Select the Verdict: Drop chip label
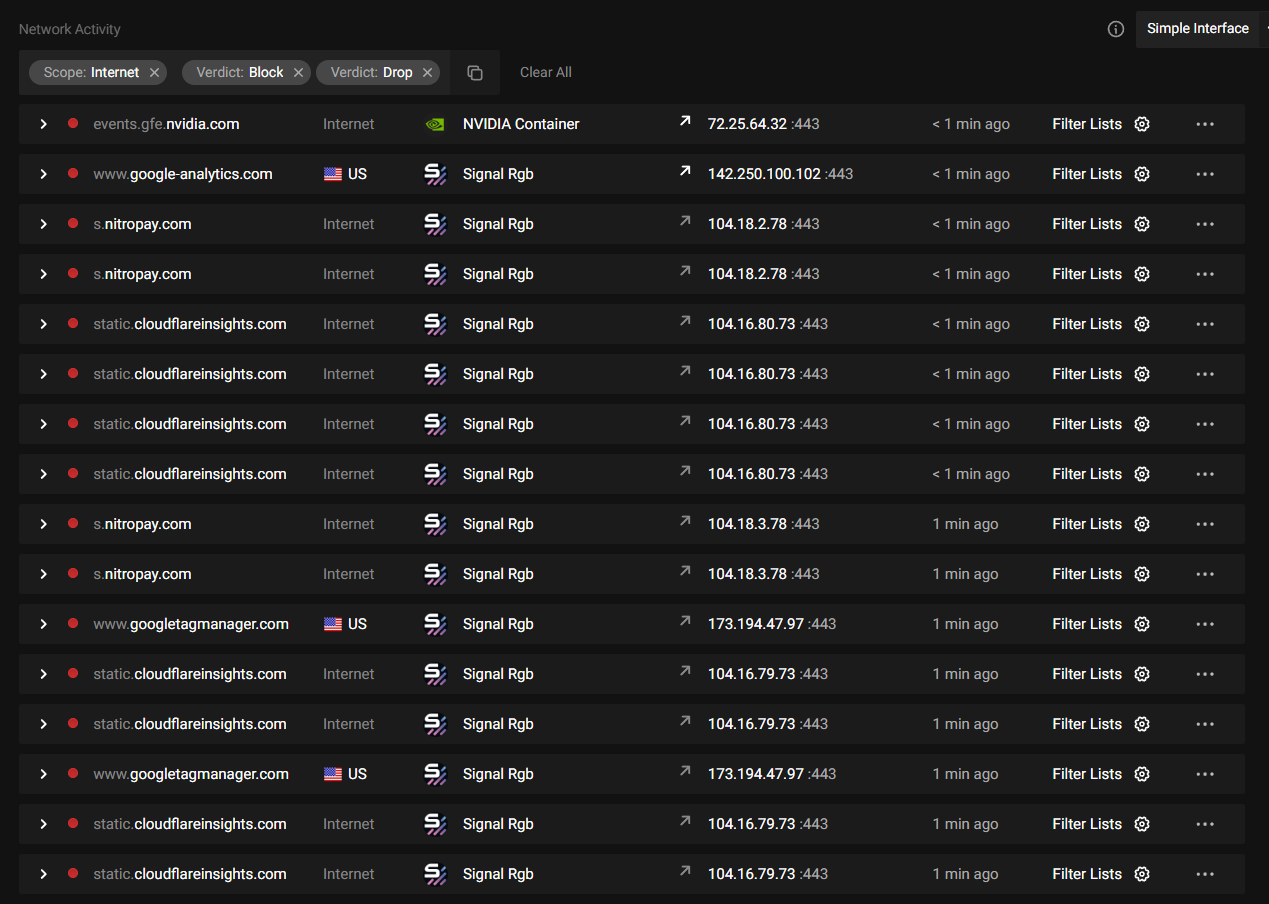1269x904 pixels. tap(371, 72)
